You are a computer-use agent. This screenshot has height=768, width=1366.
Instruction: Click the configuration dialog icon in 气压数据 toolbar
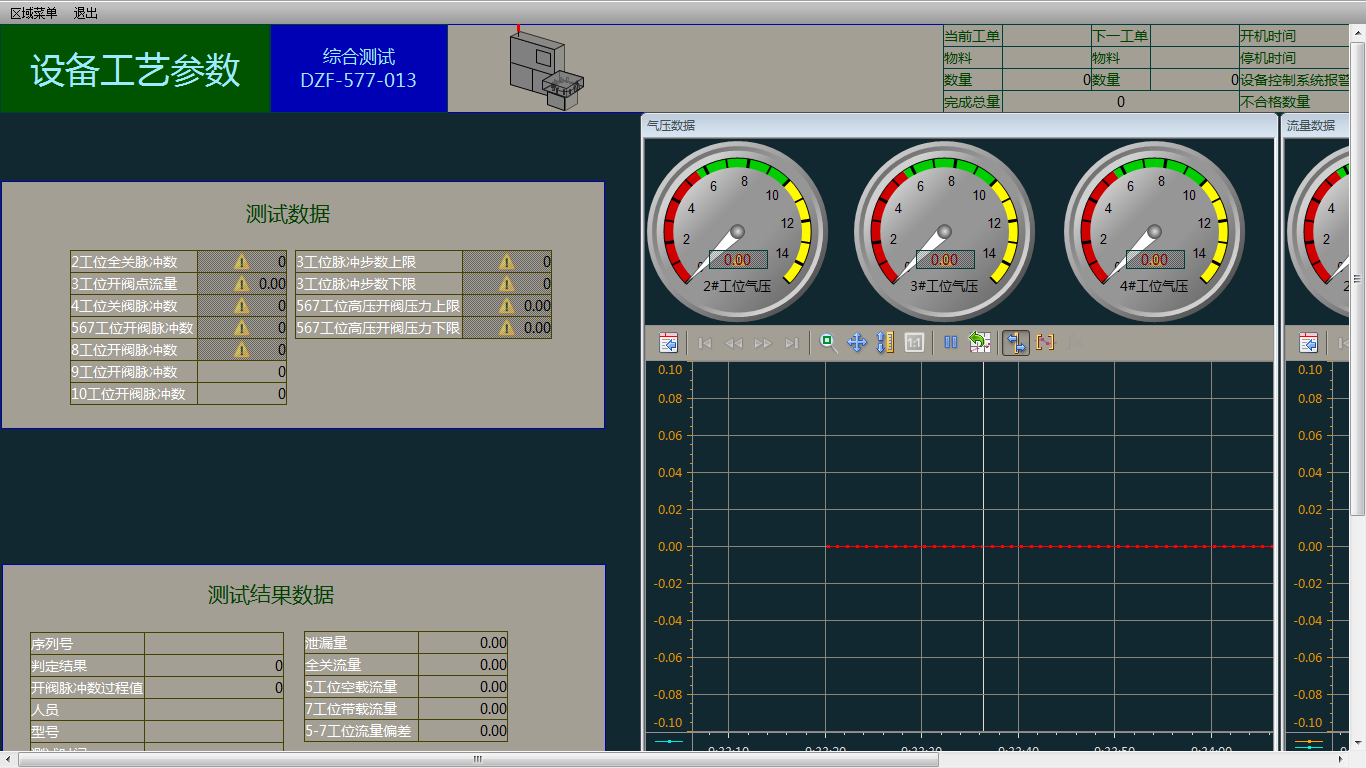pos(668,343)
